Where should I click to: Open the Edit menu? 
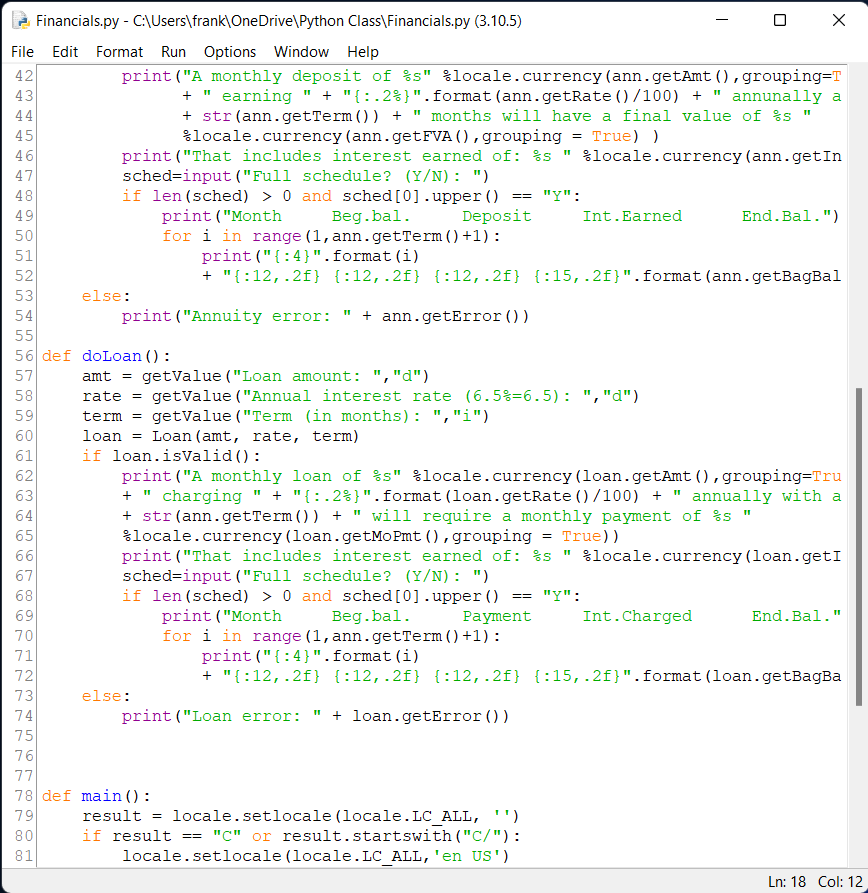(65, 52)
